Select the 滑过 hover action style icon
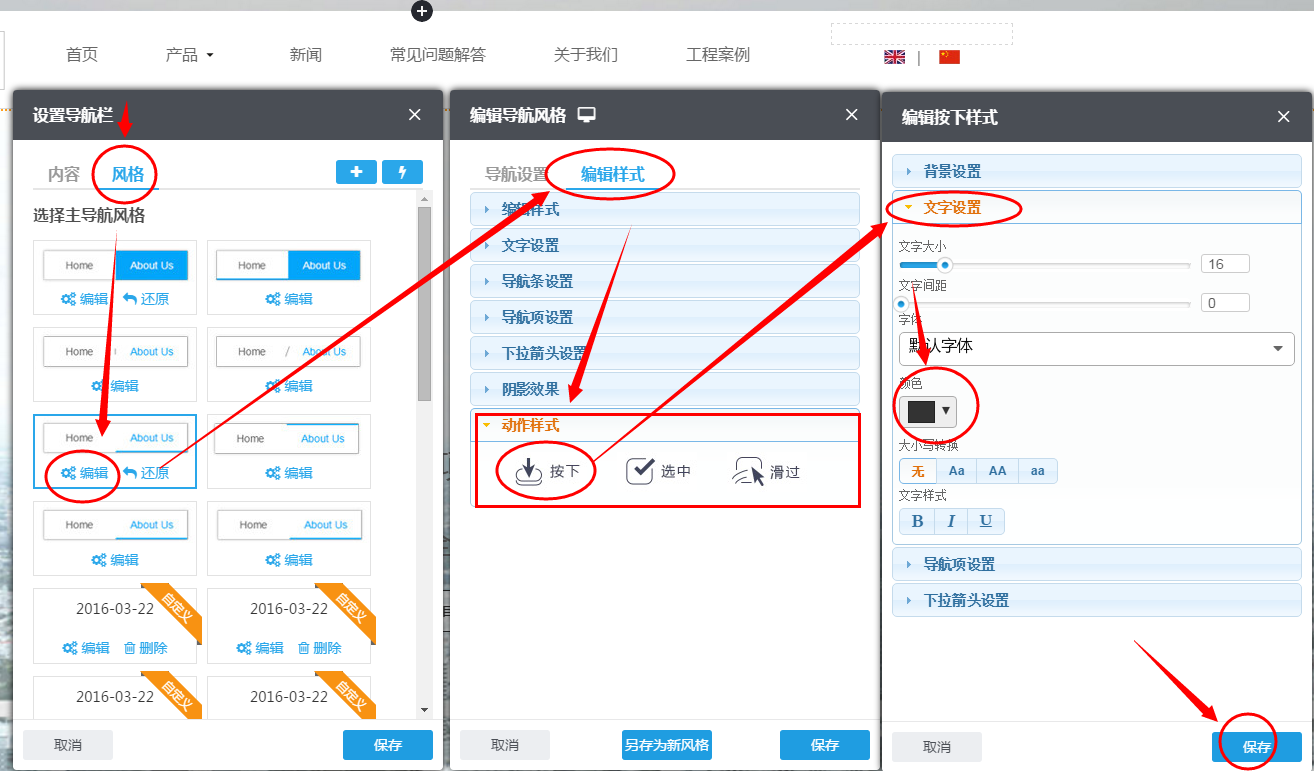The height and width of the screenshot is (771, 1314). [749, 470]
